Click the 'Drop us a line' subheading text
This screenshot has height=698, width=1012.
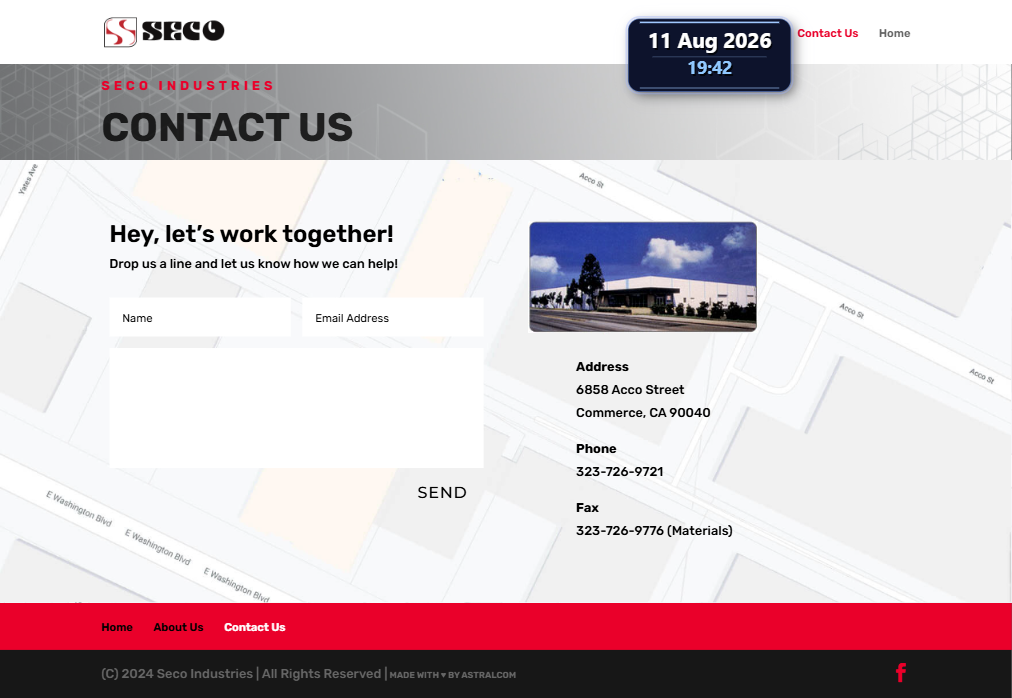(254, 264)
